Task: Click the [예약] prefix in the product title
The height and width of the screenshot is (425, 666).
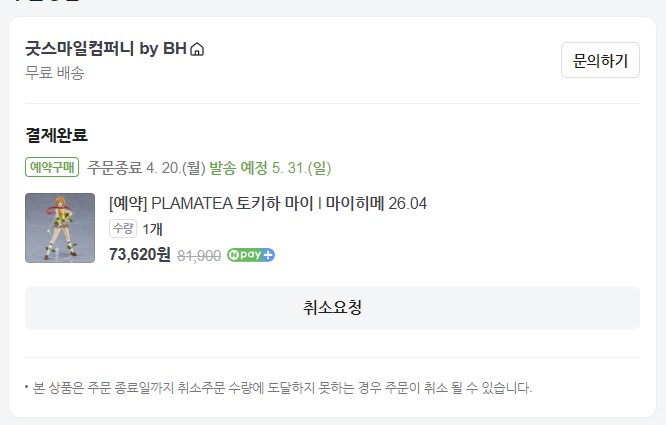Action: [128, 204]
